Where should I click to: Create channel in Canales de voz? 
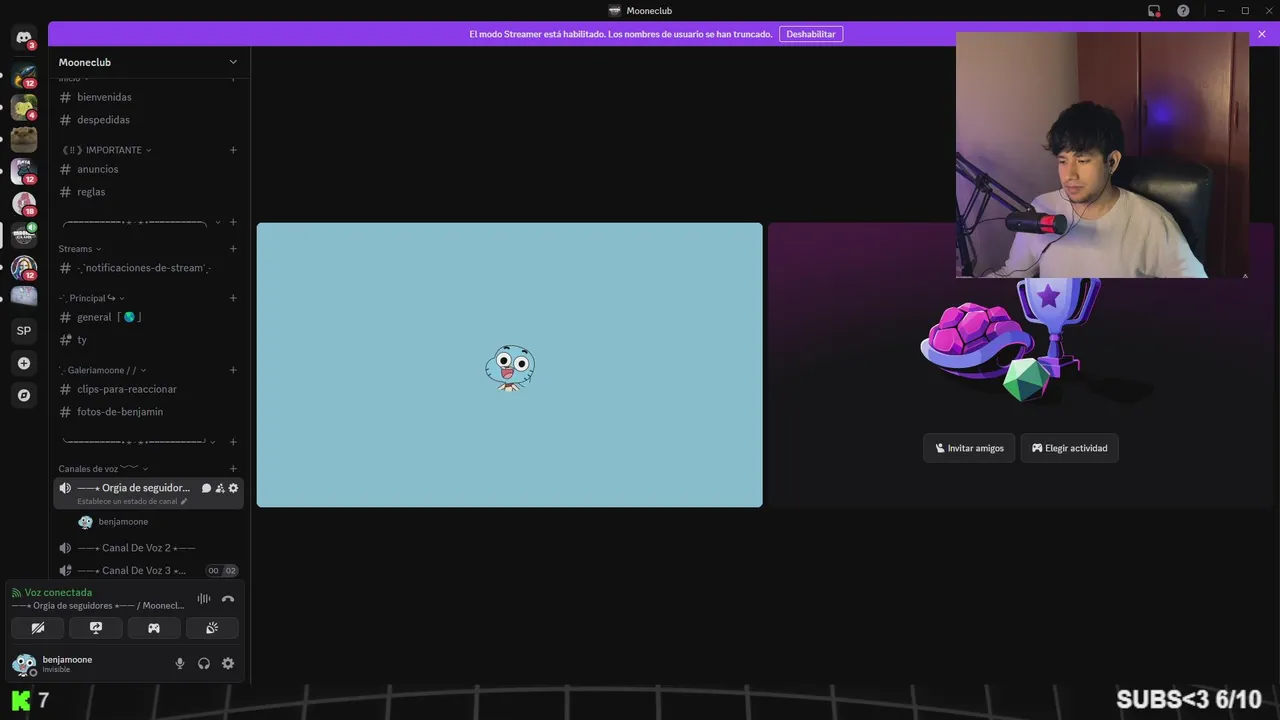point(233,469)
